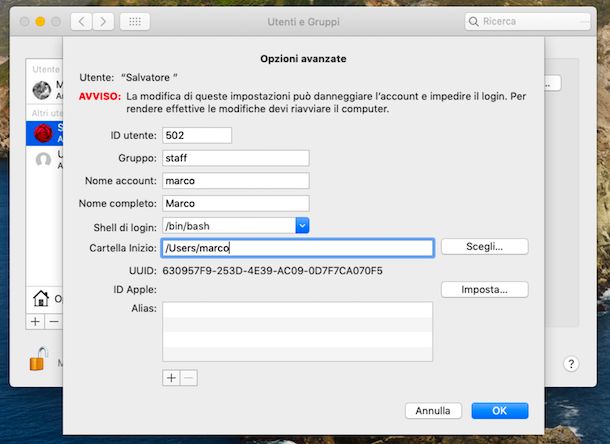610x444 pixels.
Task: Select the red rose avatar user
Action: 43,133
